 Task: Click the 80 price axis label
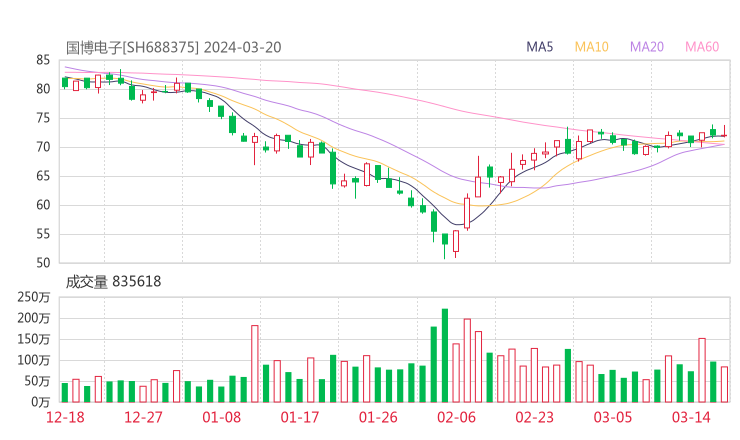43,89
